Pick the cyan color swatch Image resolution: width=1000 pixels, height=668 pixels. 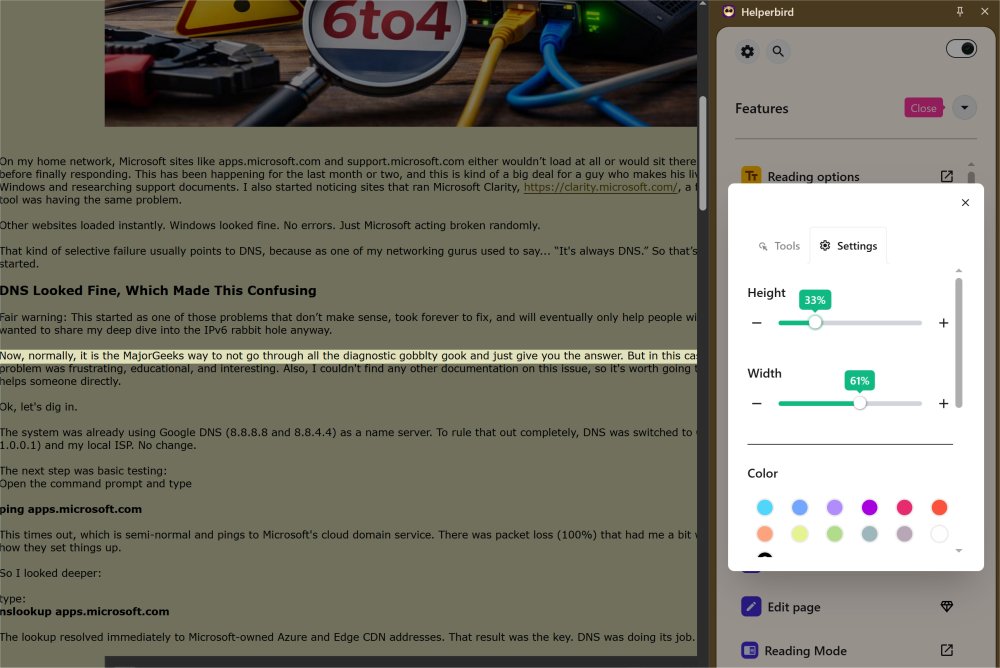click(x=765, y=507)
